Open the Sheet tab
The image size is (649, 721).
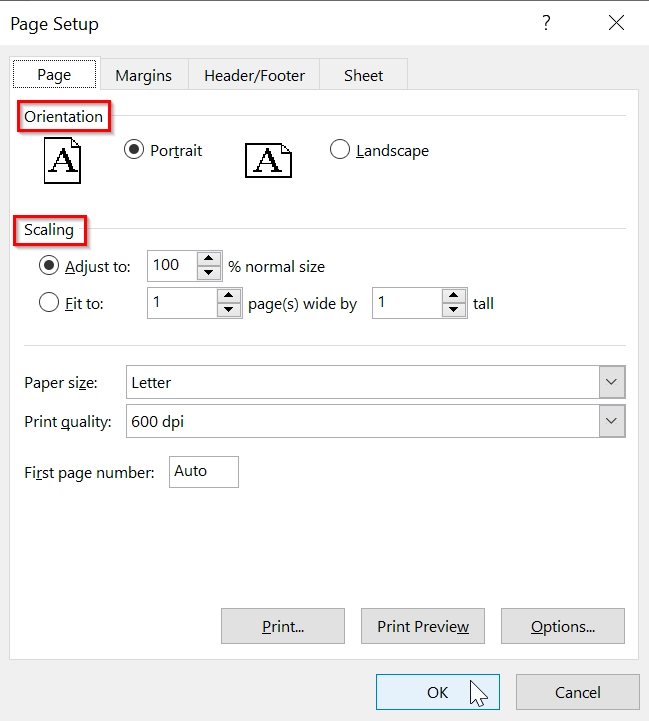point(363,75)
